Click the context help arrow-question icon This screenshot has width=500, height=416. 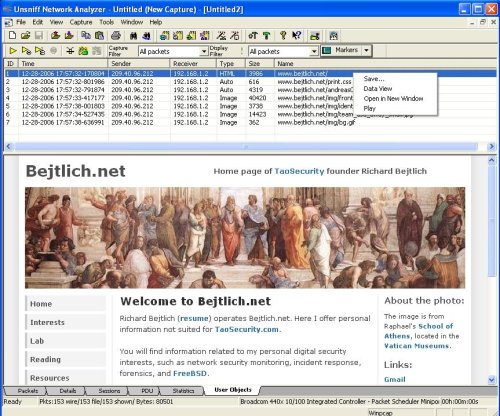point(297,35)
